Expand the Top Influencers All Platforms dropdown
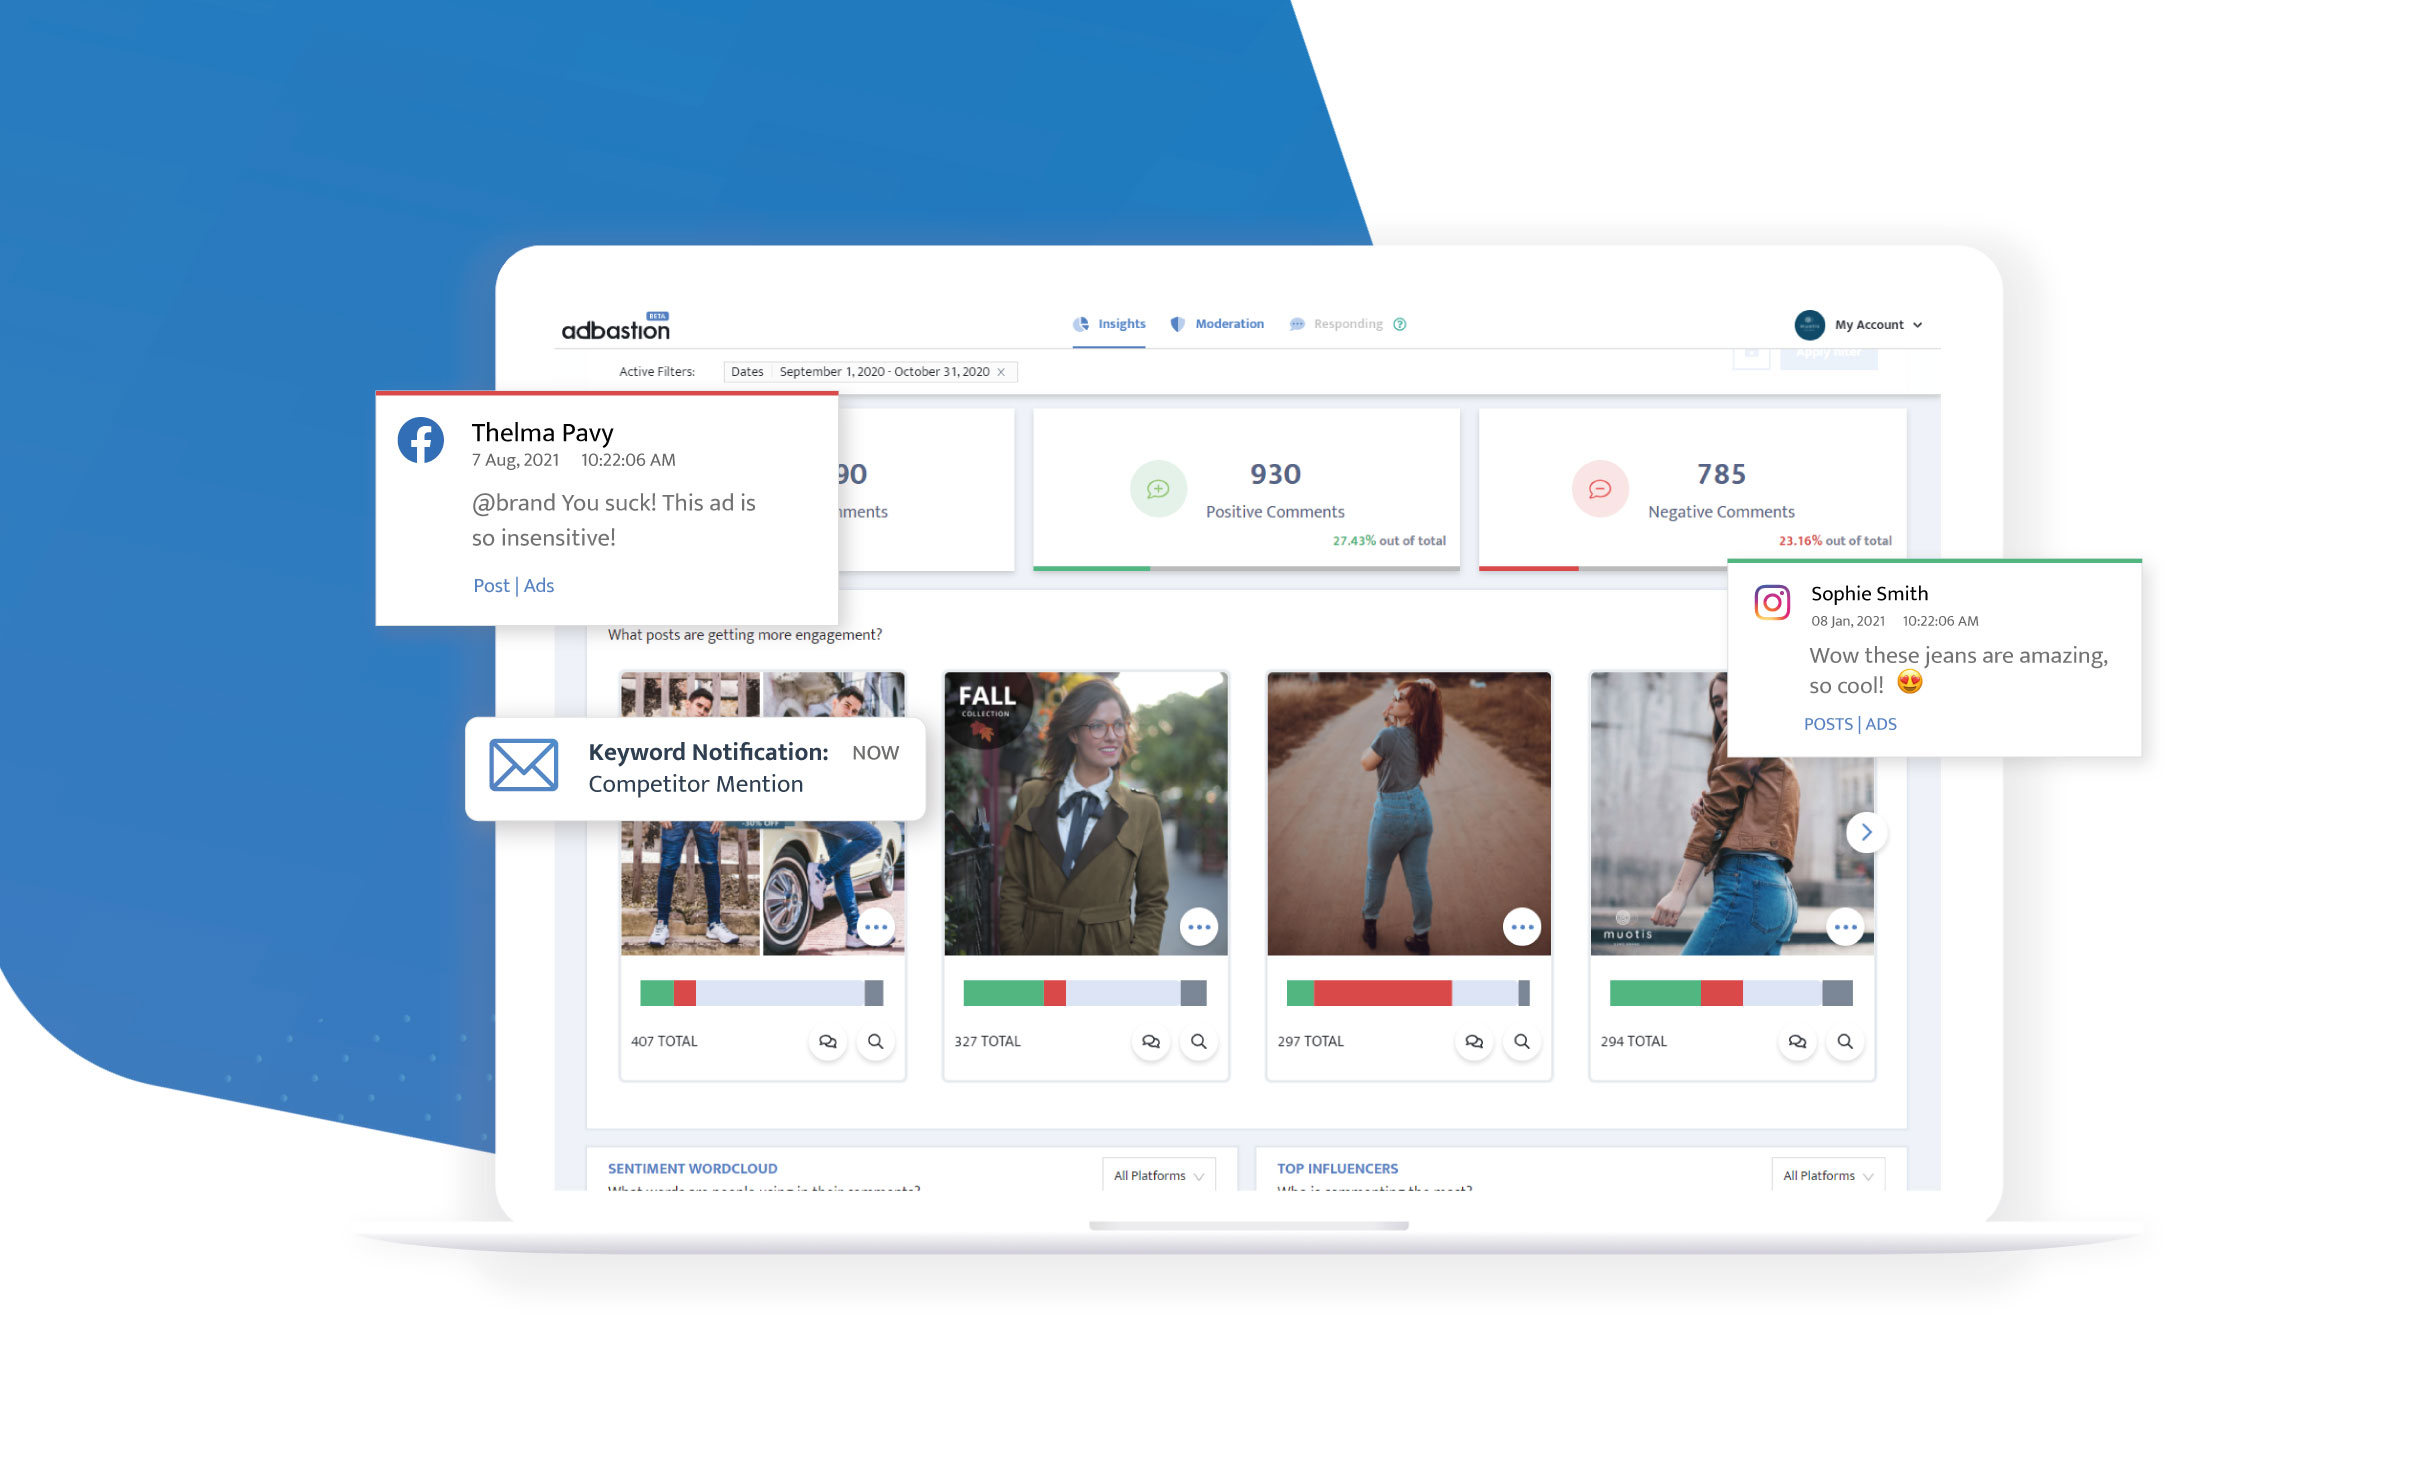The height and width of the screenshot is (1465, 2418). pos(1828,1175)
